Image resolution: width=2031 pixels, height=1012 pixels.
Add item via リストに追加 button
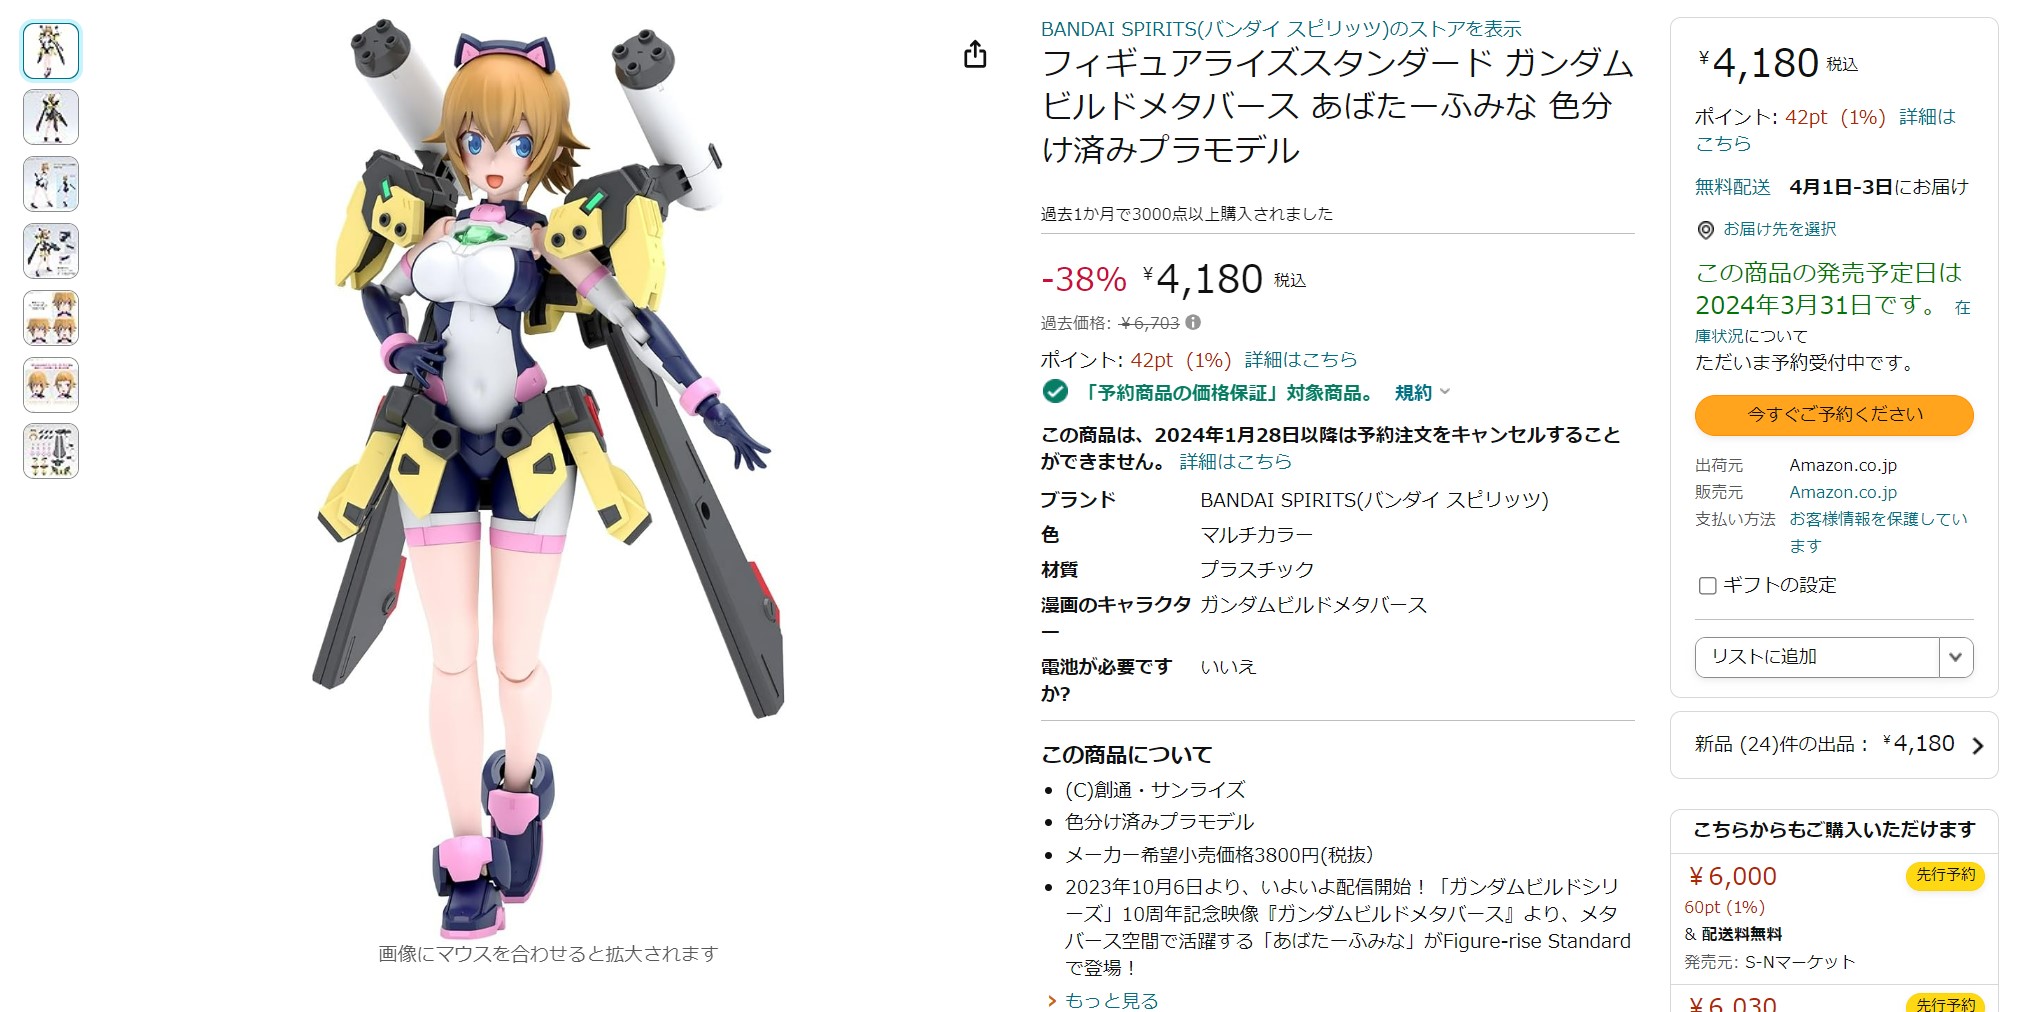coord(1817,657)
